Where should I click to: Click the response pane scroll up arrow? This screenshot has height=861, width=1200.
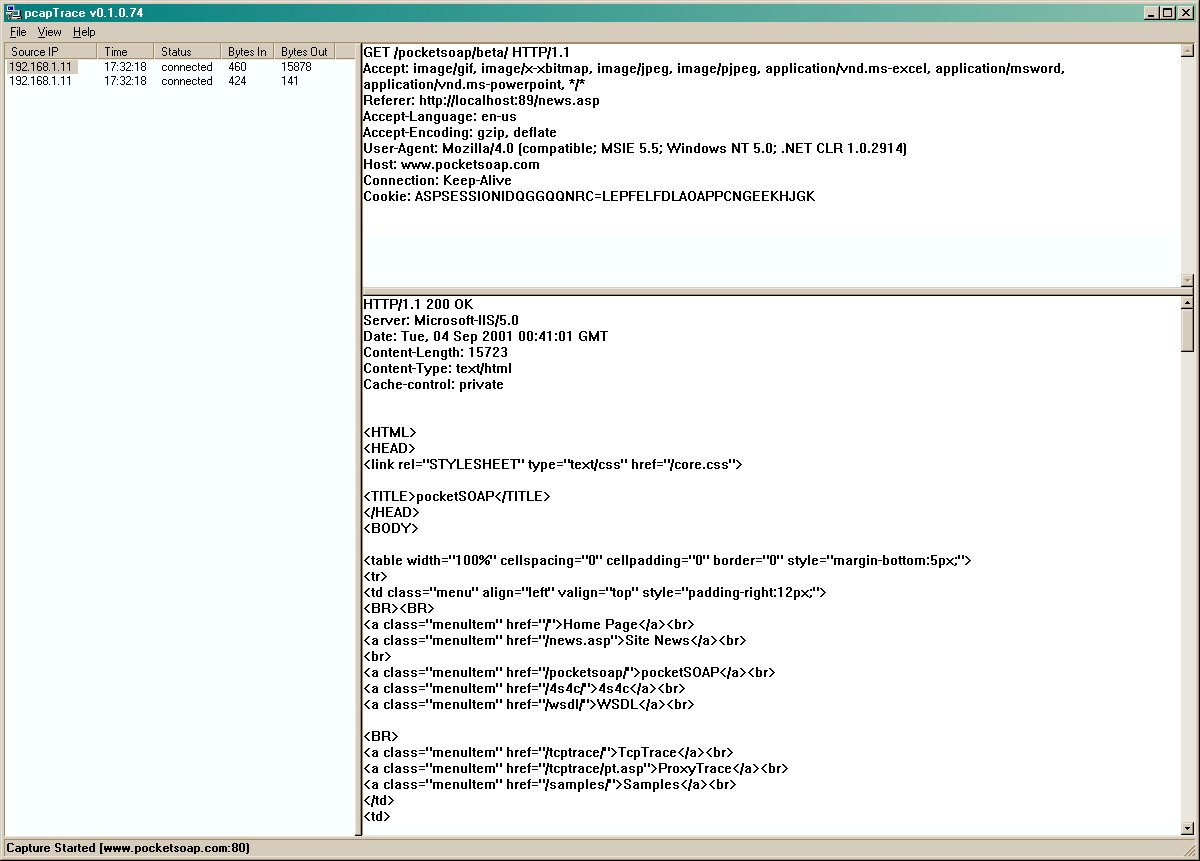(x=1187, y=303)
